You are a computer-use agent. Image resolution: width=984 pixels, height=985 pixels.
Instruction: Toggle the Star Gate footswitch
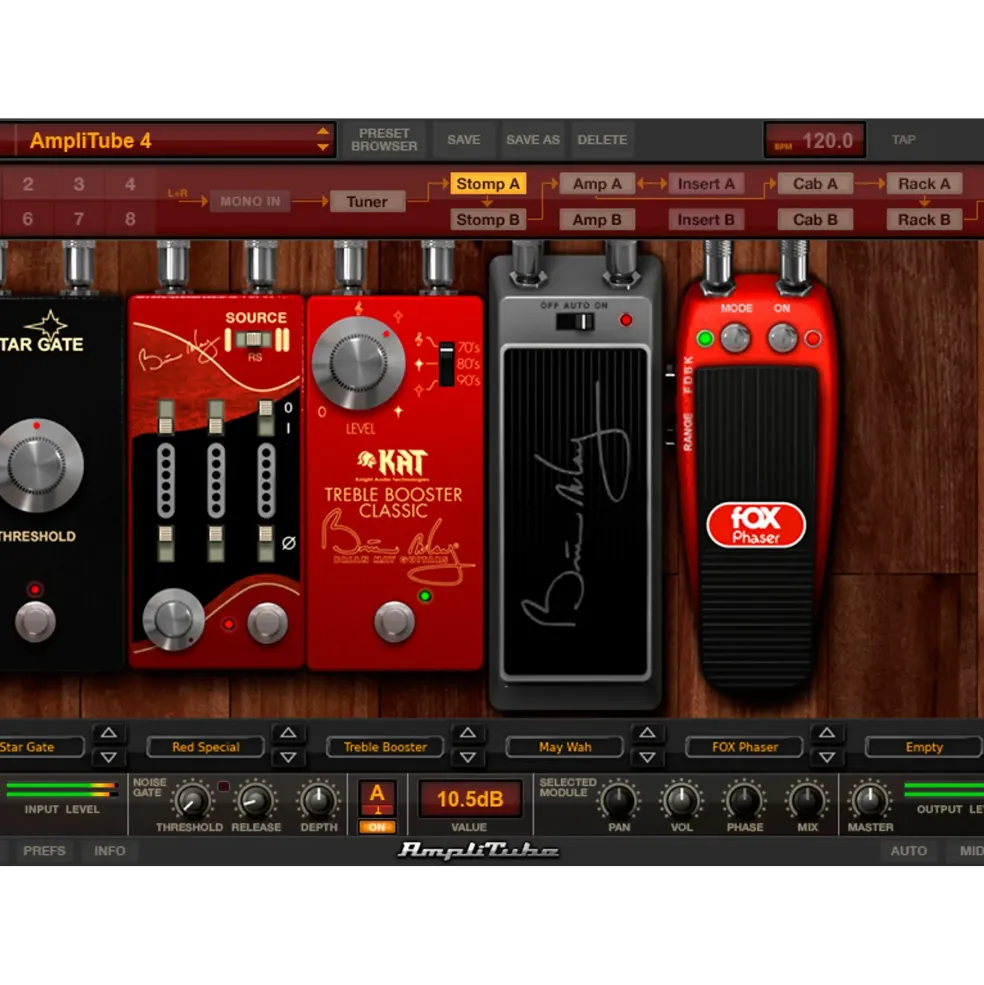35,621
